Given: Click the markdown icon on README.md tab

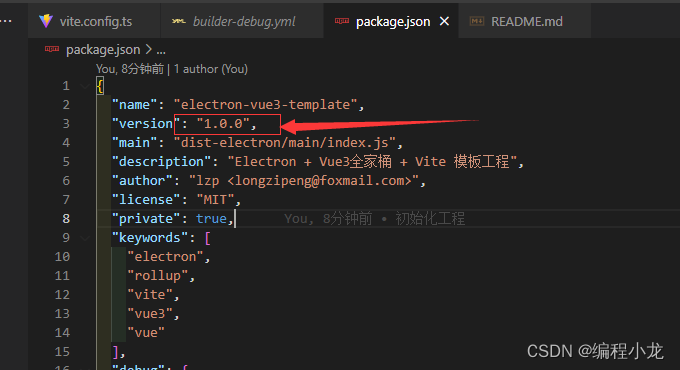Looking at the screenshot, I should click(477, 21).
